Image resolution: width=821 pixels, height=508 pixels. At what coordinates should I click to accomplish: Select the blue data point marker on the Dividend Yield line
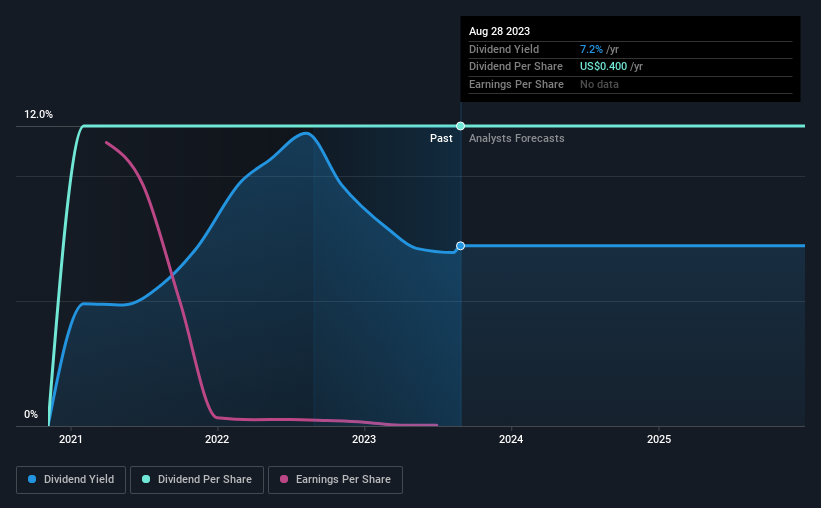(460, 246)
